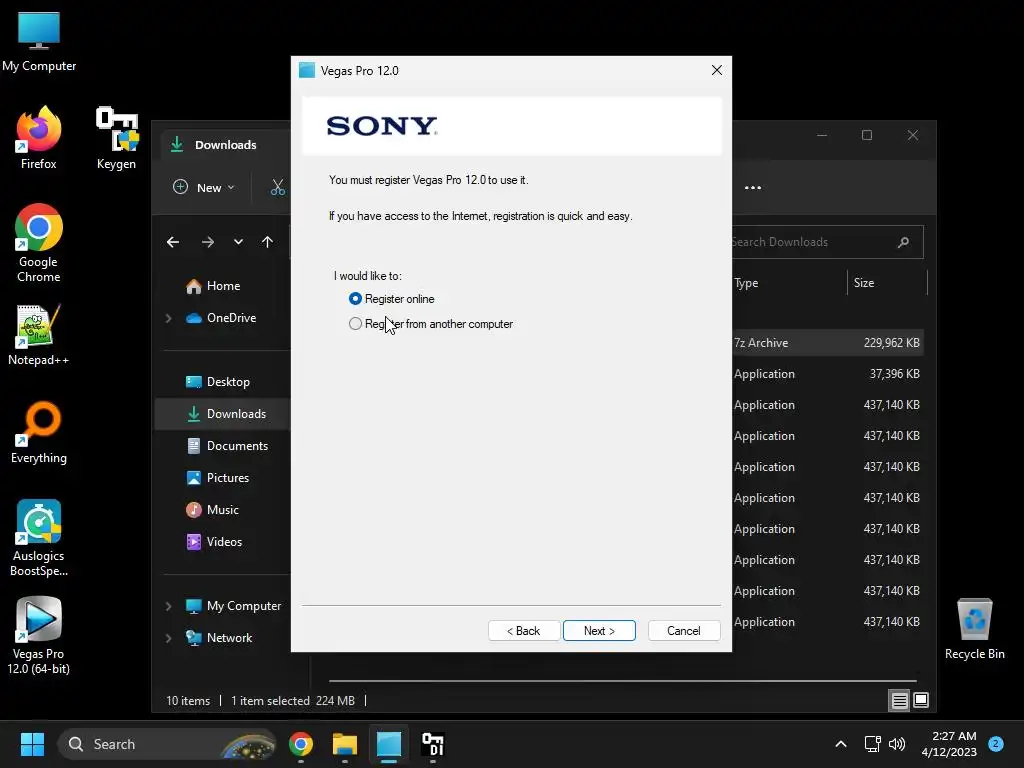Navigate back in File Explorer
This screenshot has height=768, width=1024.
click(173, 242)
